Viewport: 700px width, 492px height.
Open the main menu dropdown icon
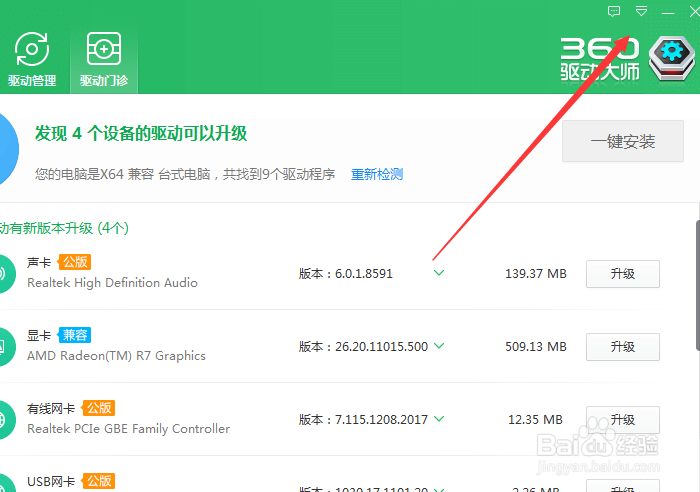point(642,12)
